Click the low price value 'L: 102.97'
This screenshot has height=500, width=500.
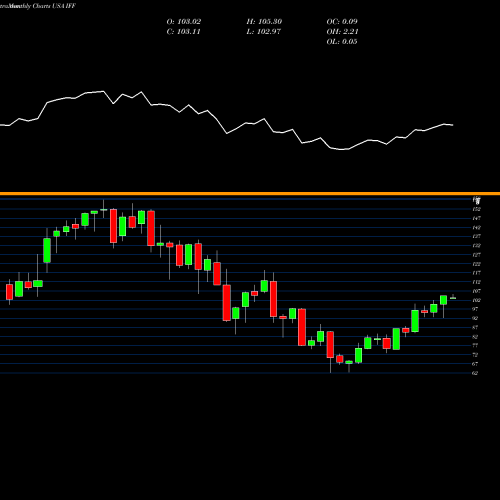263,31
